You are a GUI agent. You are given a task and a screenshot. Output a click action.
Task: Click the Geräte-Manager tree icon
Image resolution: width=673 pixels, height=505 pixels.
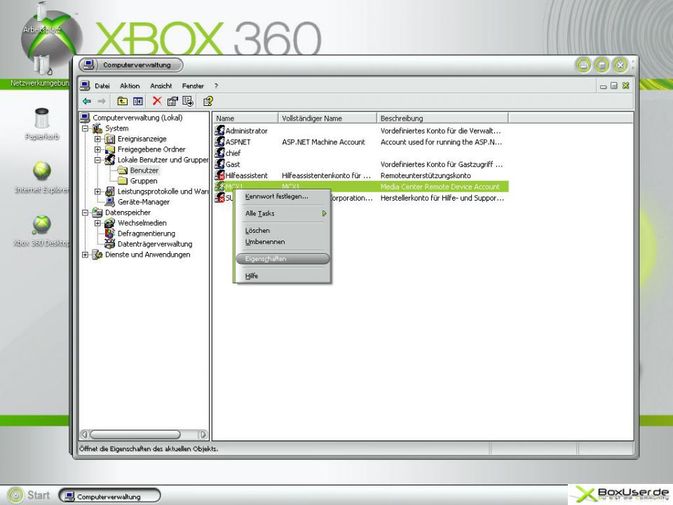tap(110, 202)
